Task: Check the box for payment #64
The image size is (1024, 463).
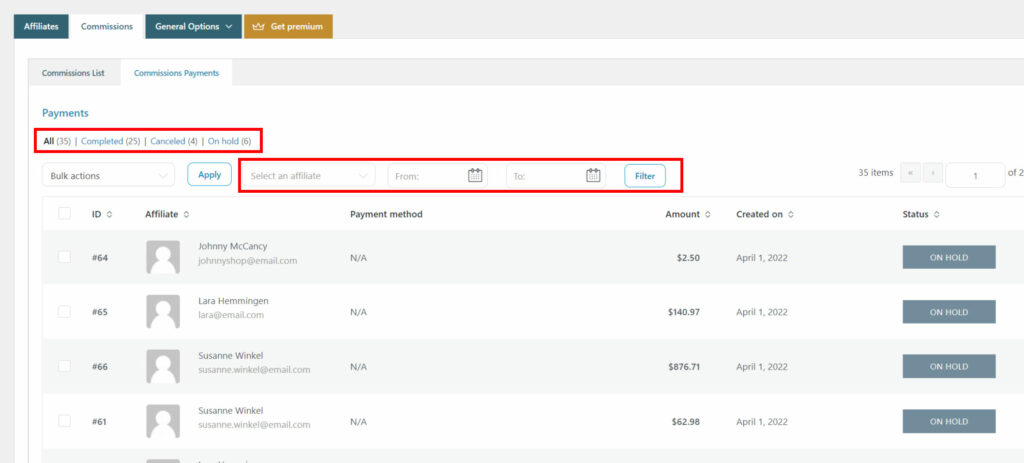Action: [x=65, y=257]
